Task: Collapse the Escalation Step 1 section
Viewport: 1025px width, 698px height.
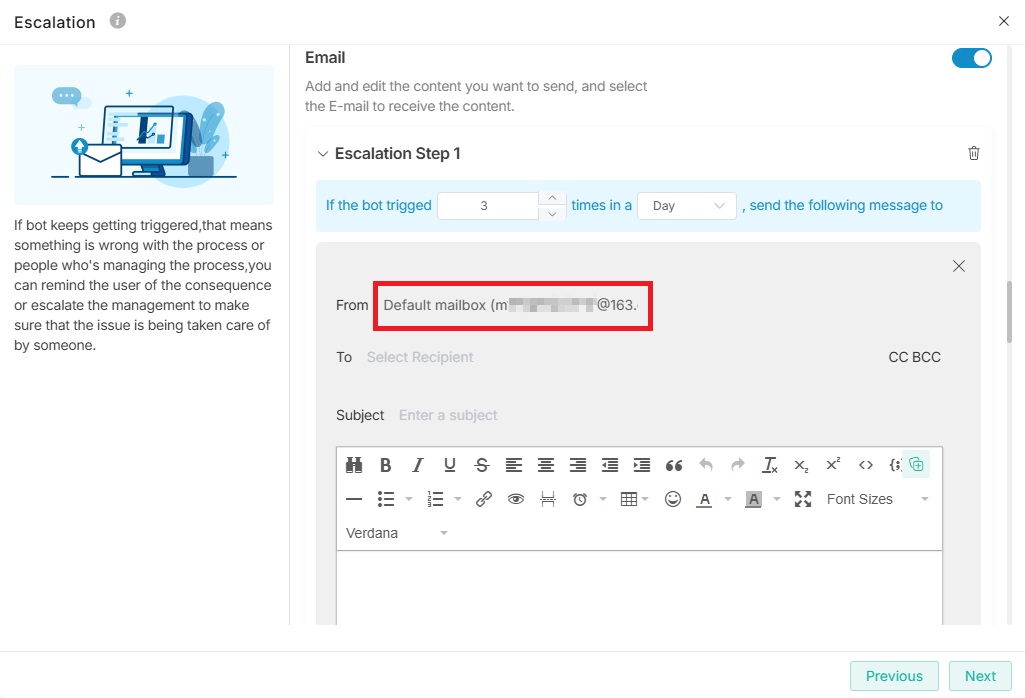Action: tap(323, 153)
